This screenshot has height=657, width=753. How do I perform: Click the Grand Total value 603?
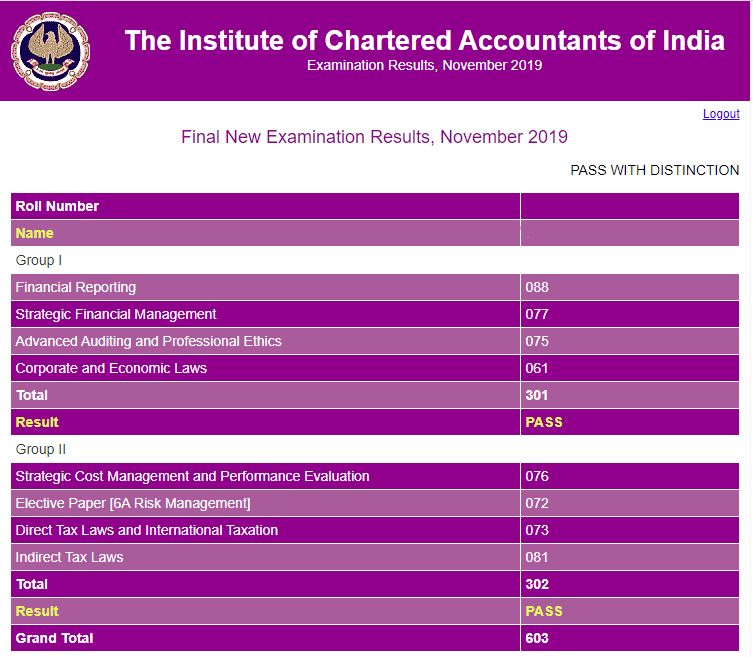[537, 638]
